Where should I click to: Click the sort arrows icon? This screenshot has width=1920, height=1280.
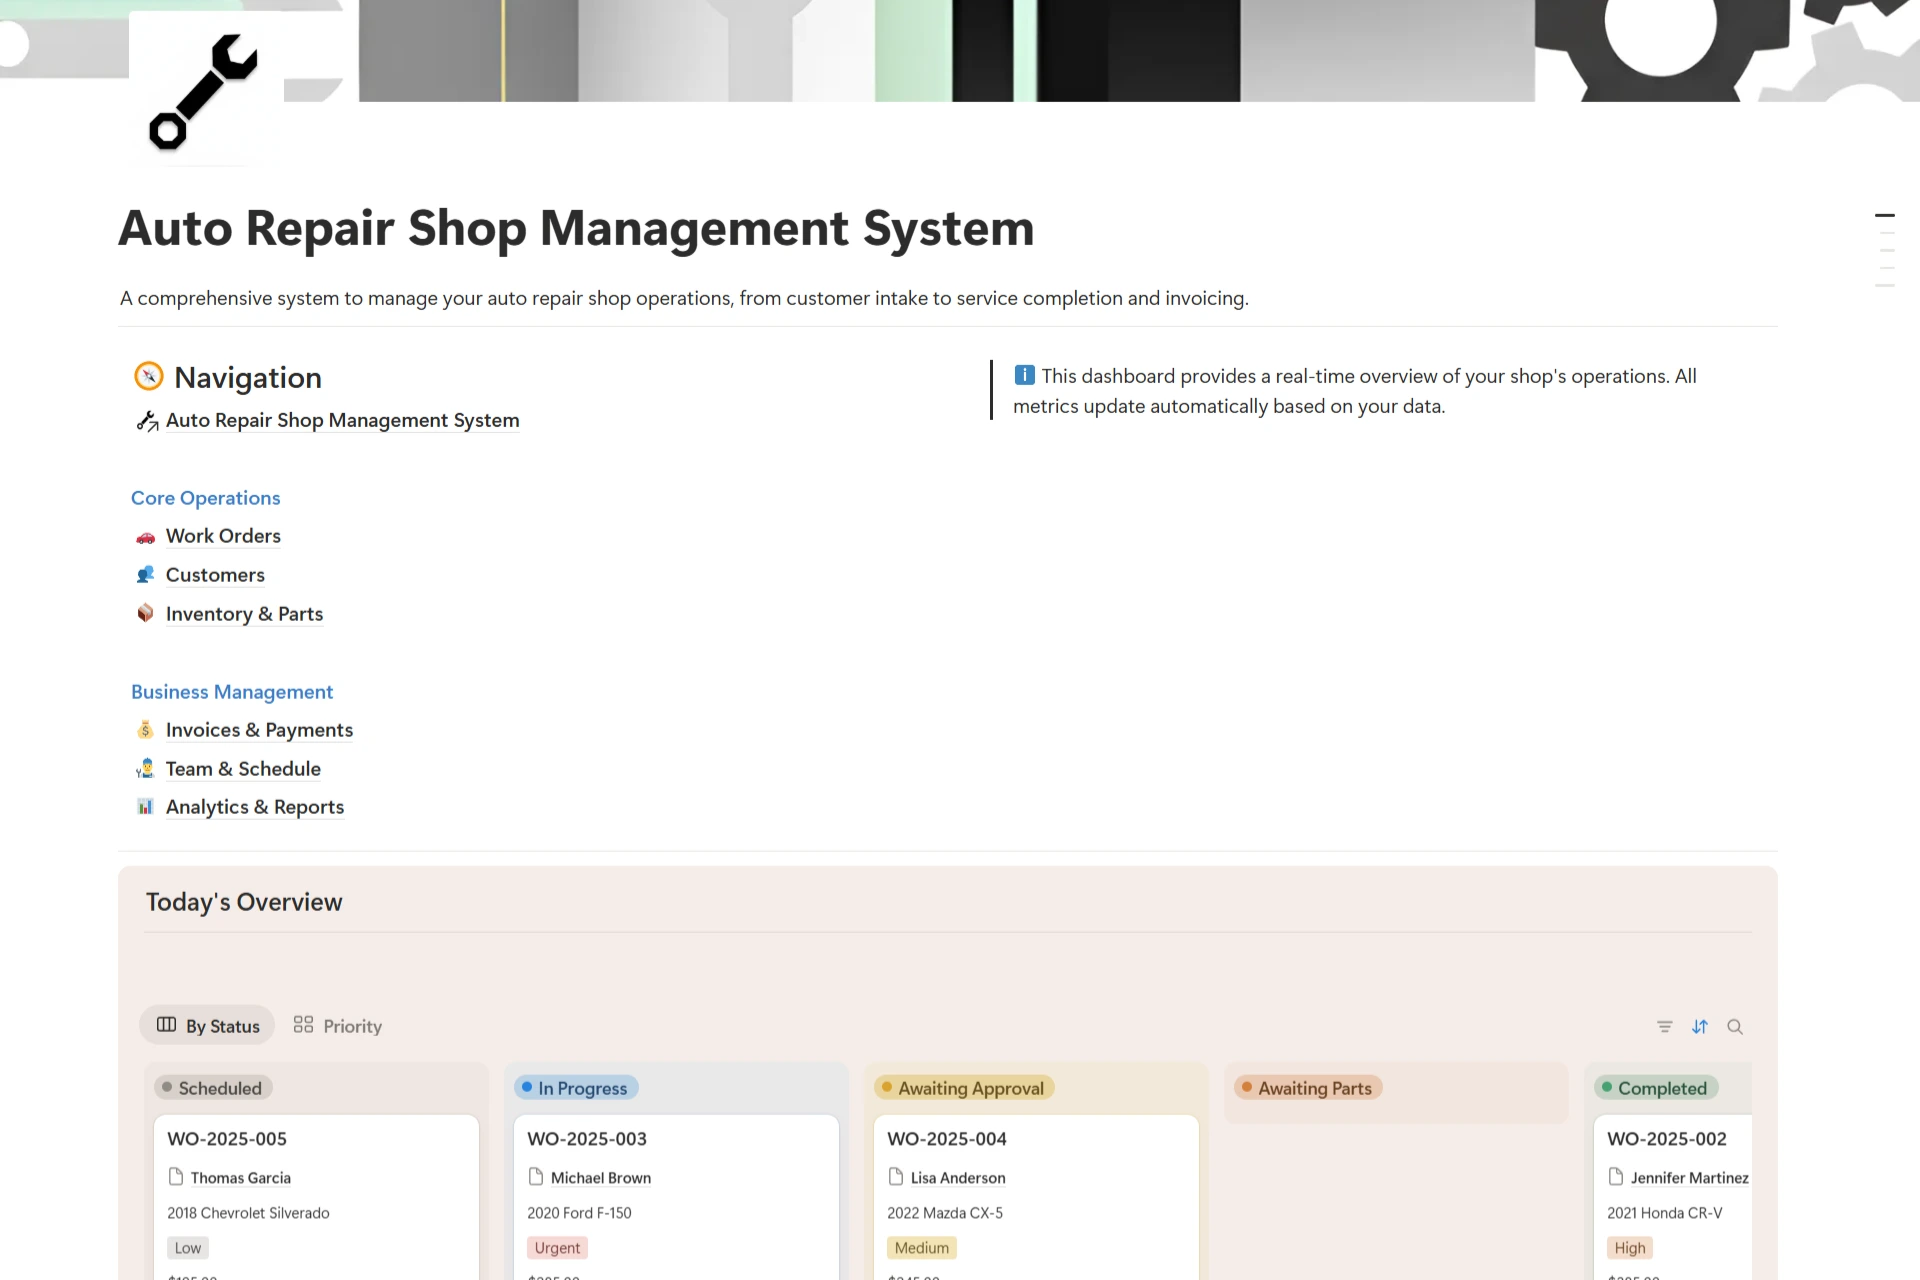click(x=1699, y=1026)
